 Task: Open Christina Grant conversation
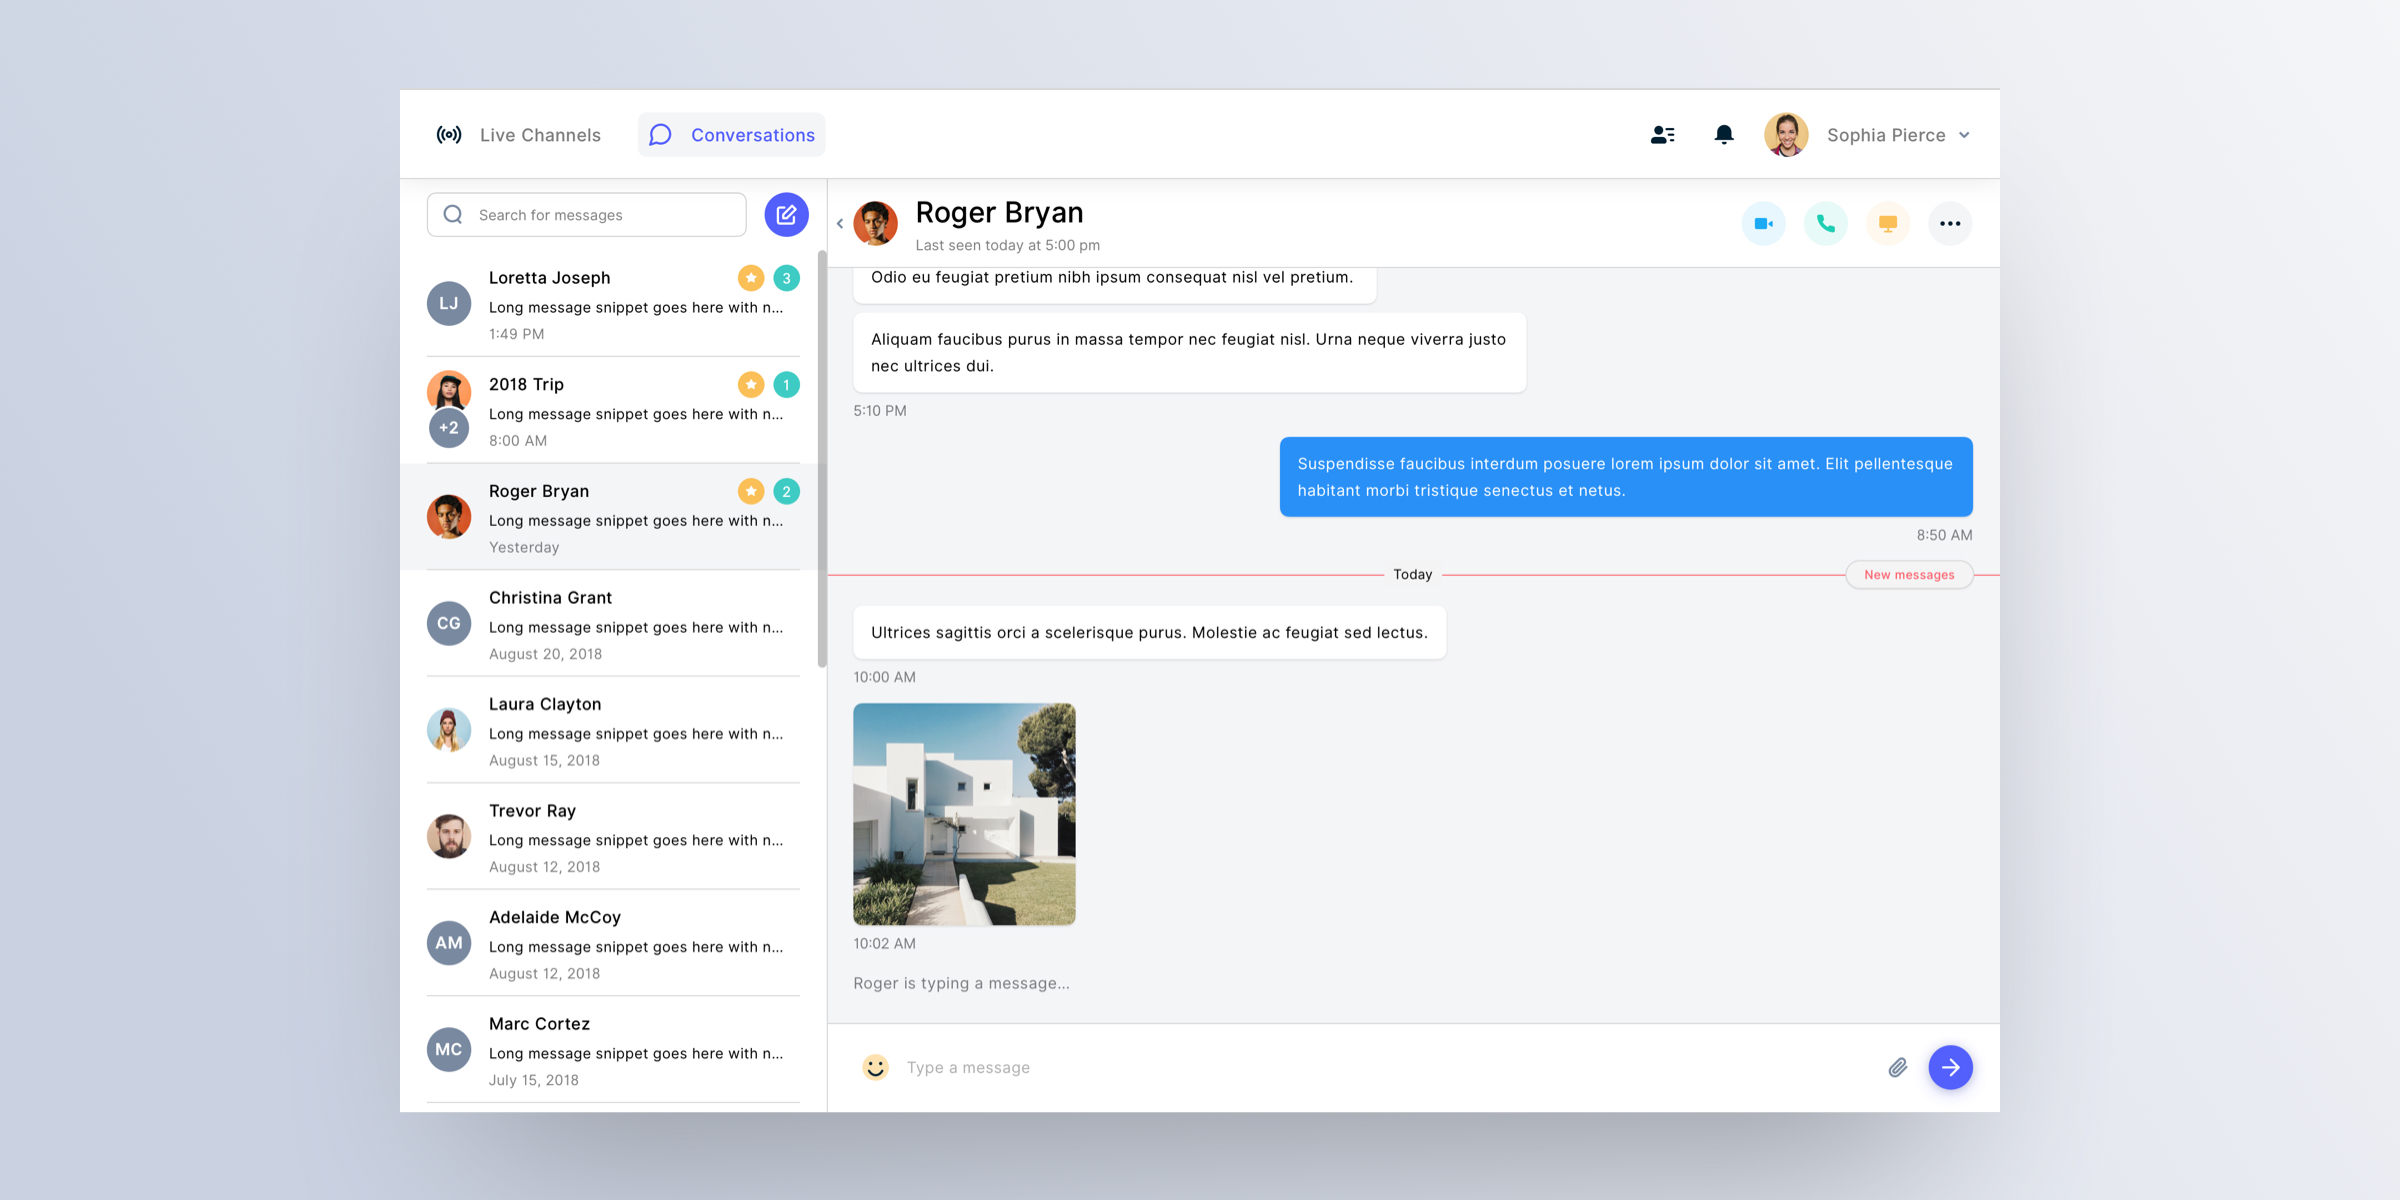point(613,623)
